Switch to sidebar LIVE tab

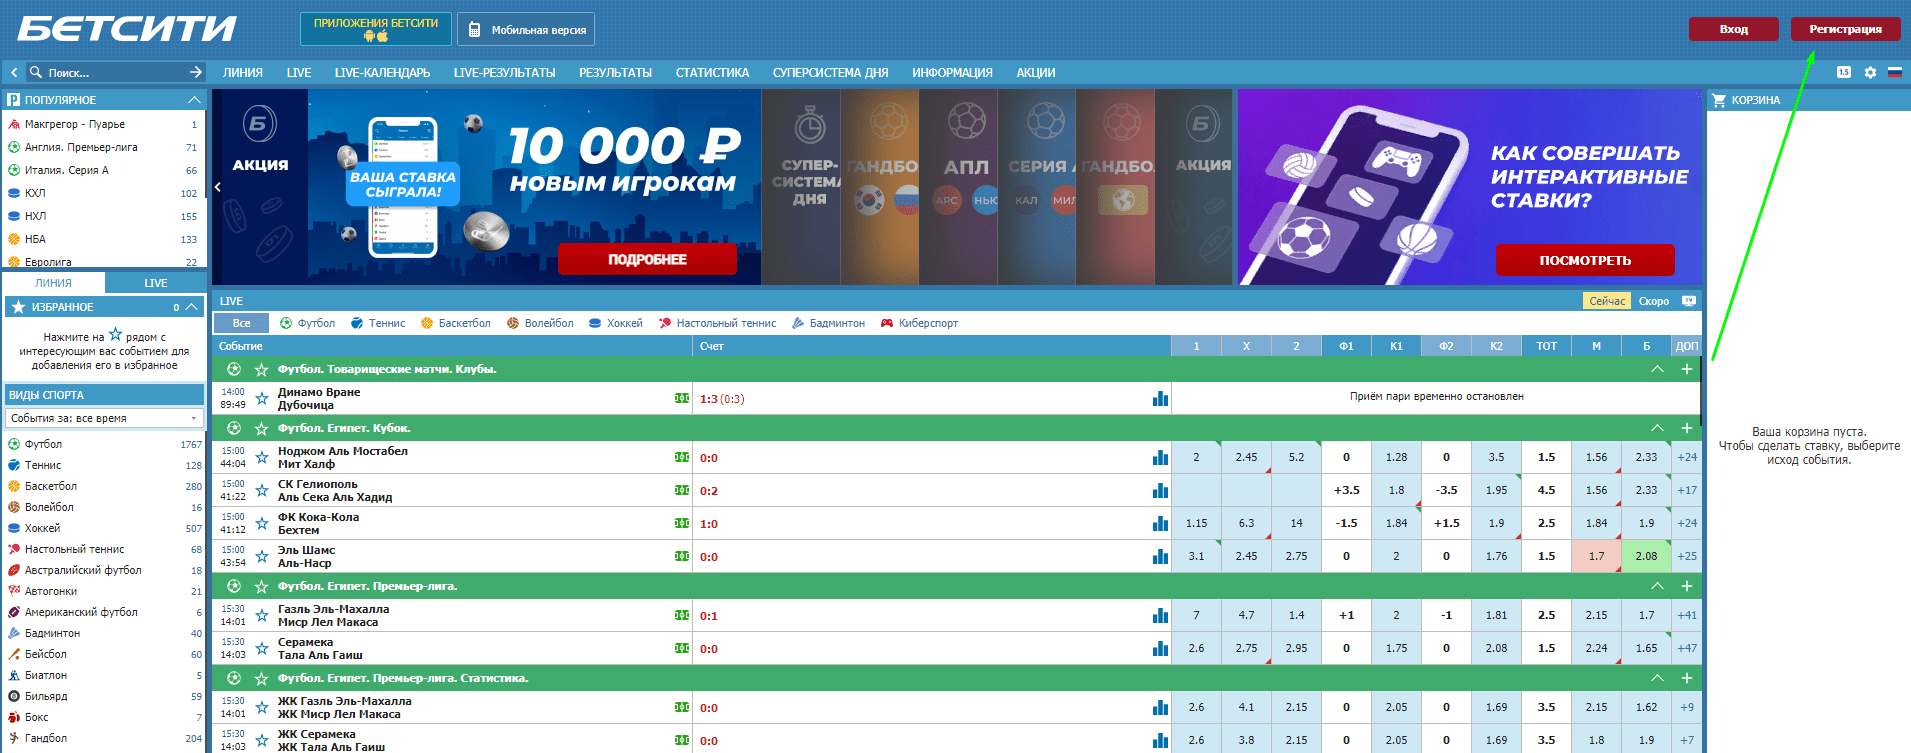[x=155, y=283]
